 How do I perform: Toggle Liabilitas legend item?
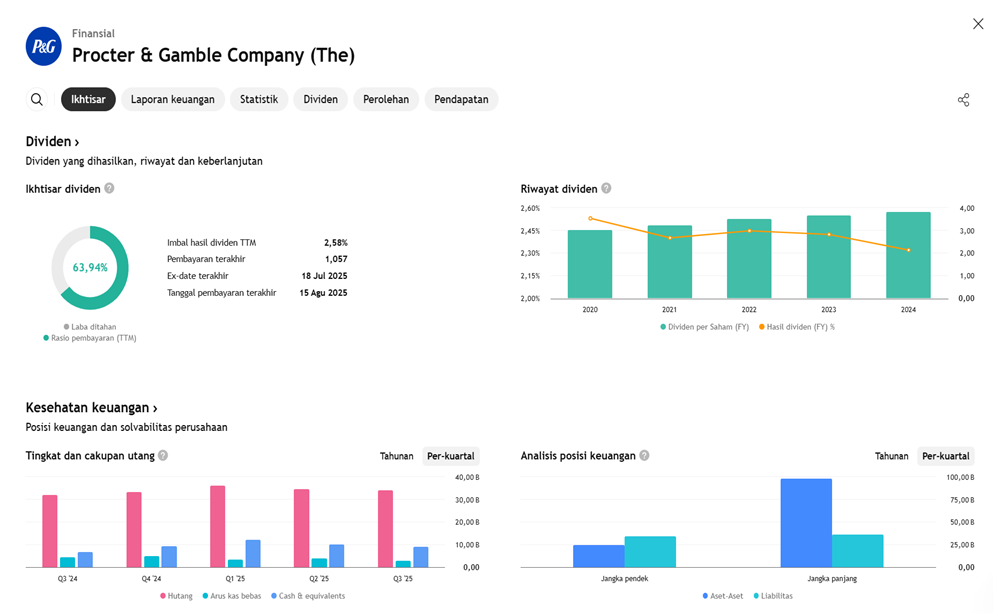click(x=773, y=596)
